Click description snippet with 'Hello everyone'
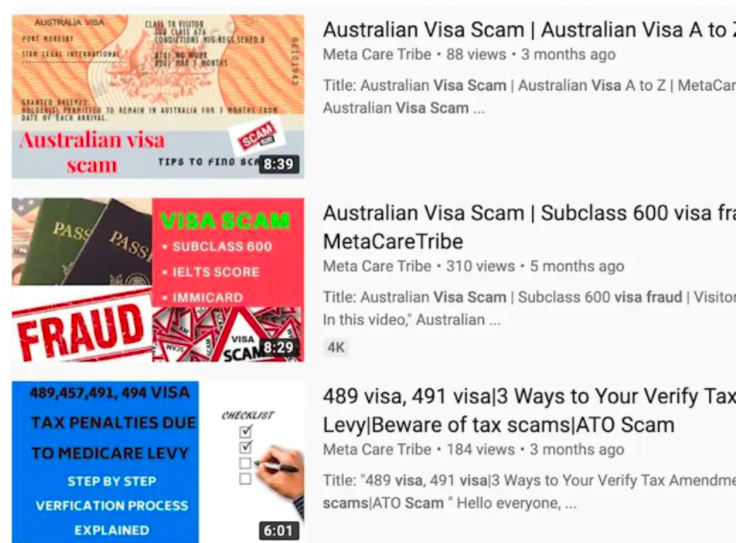The image size is (742, 543). pos(529,491)
